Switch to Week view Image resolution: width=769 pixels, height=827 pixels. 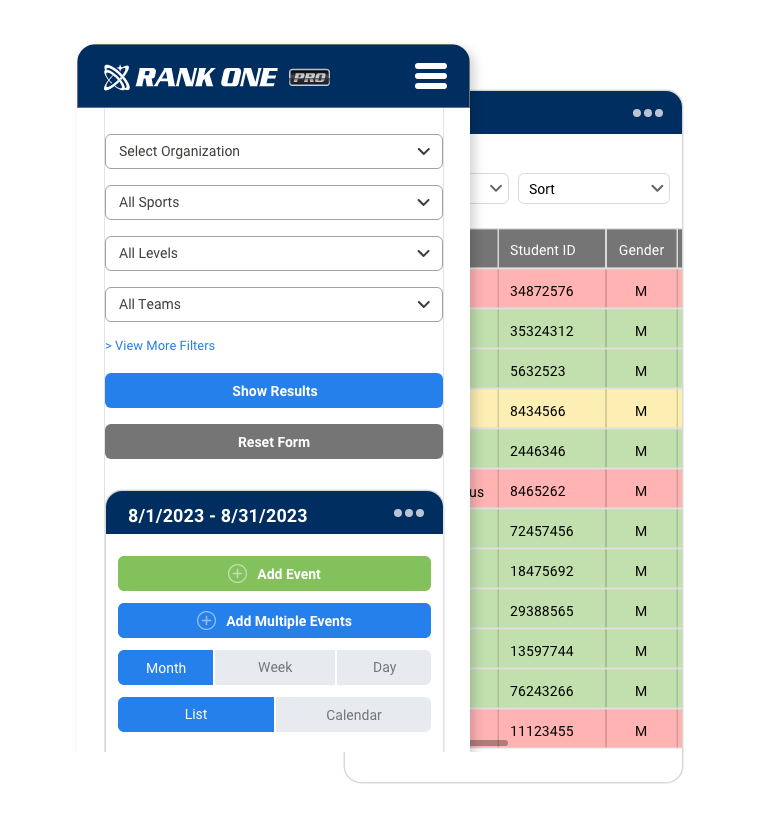275,668
